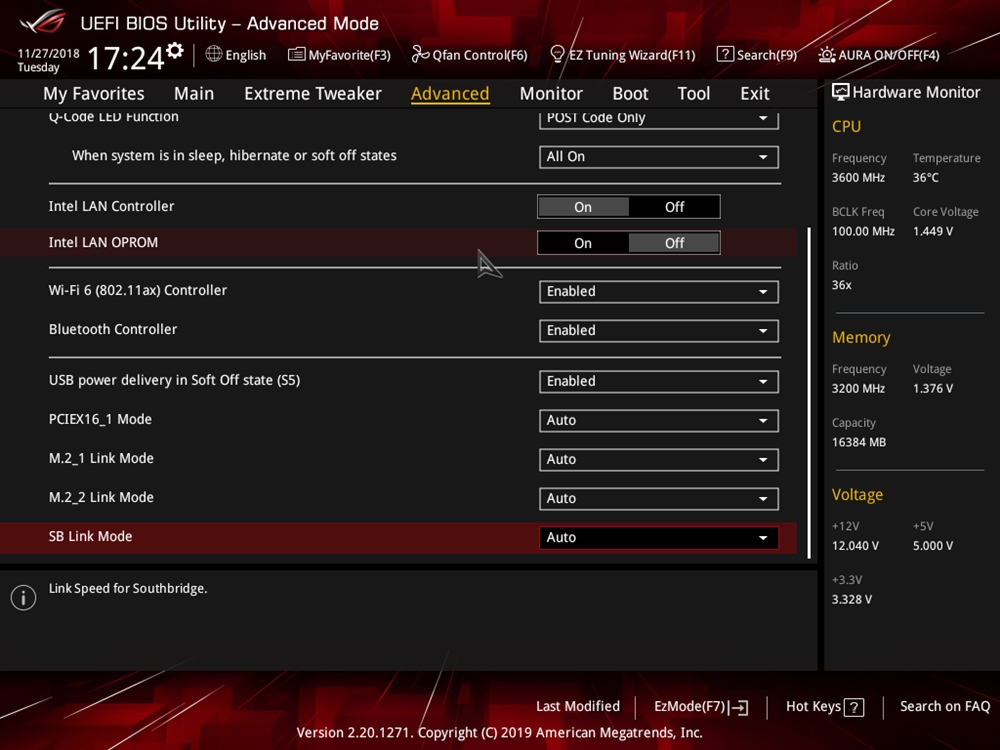Open Search(F9)
The width and height of the screenshot is (1000, 750).
[757, 55]
